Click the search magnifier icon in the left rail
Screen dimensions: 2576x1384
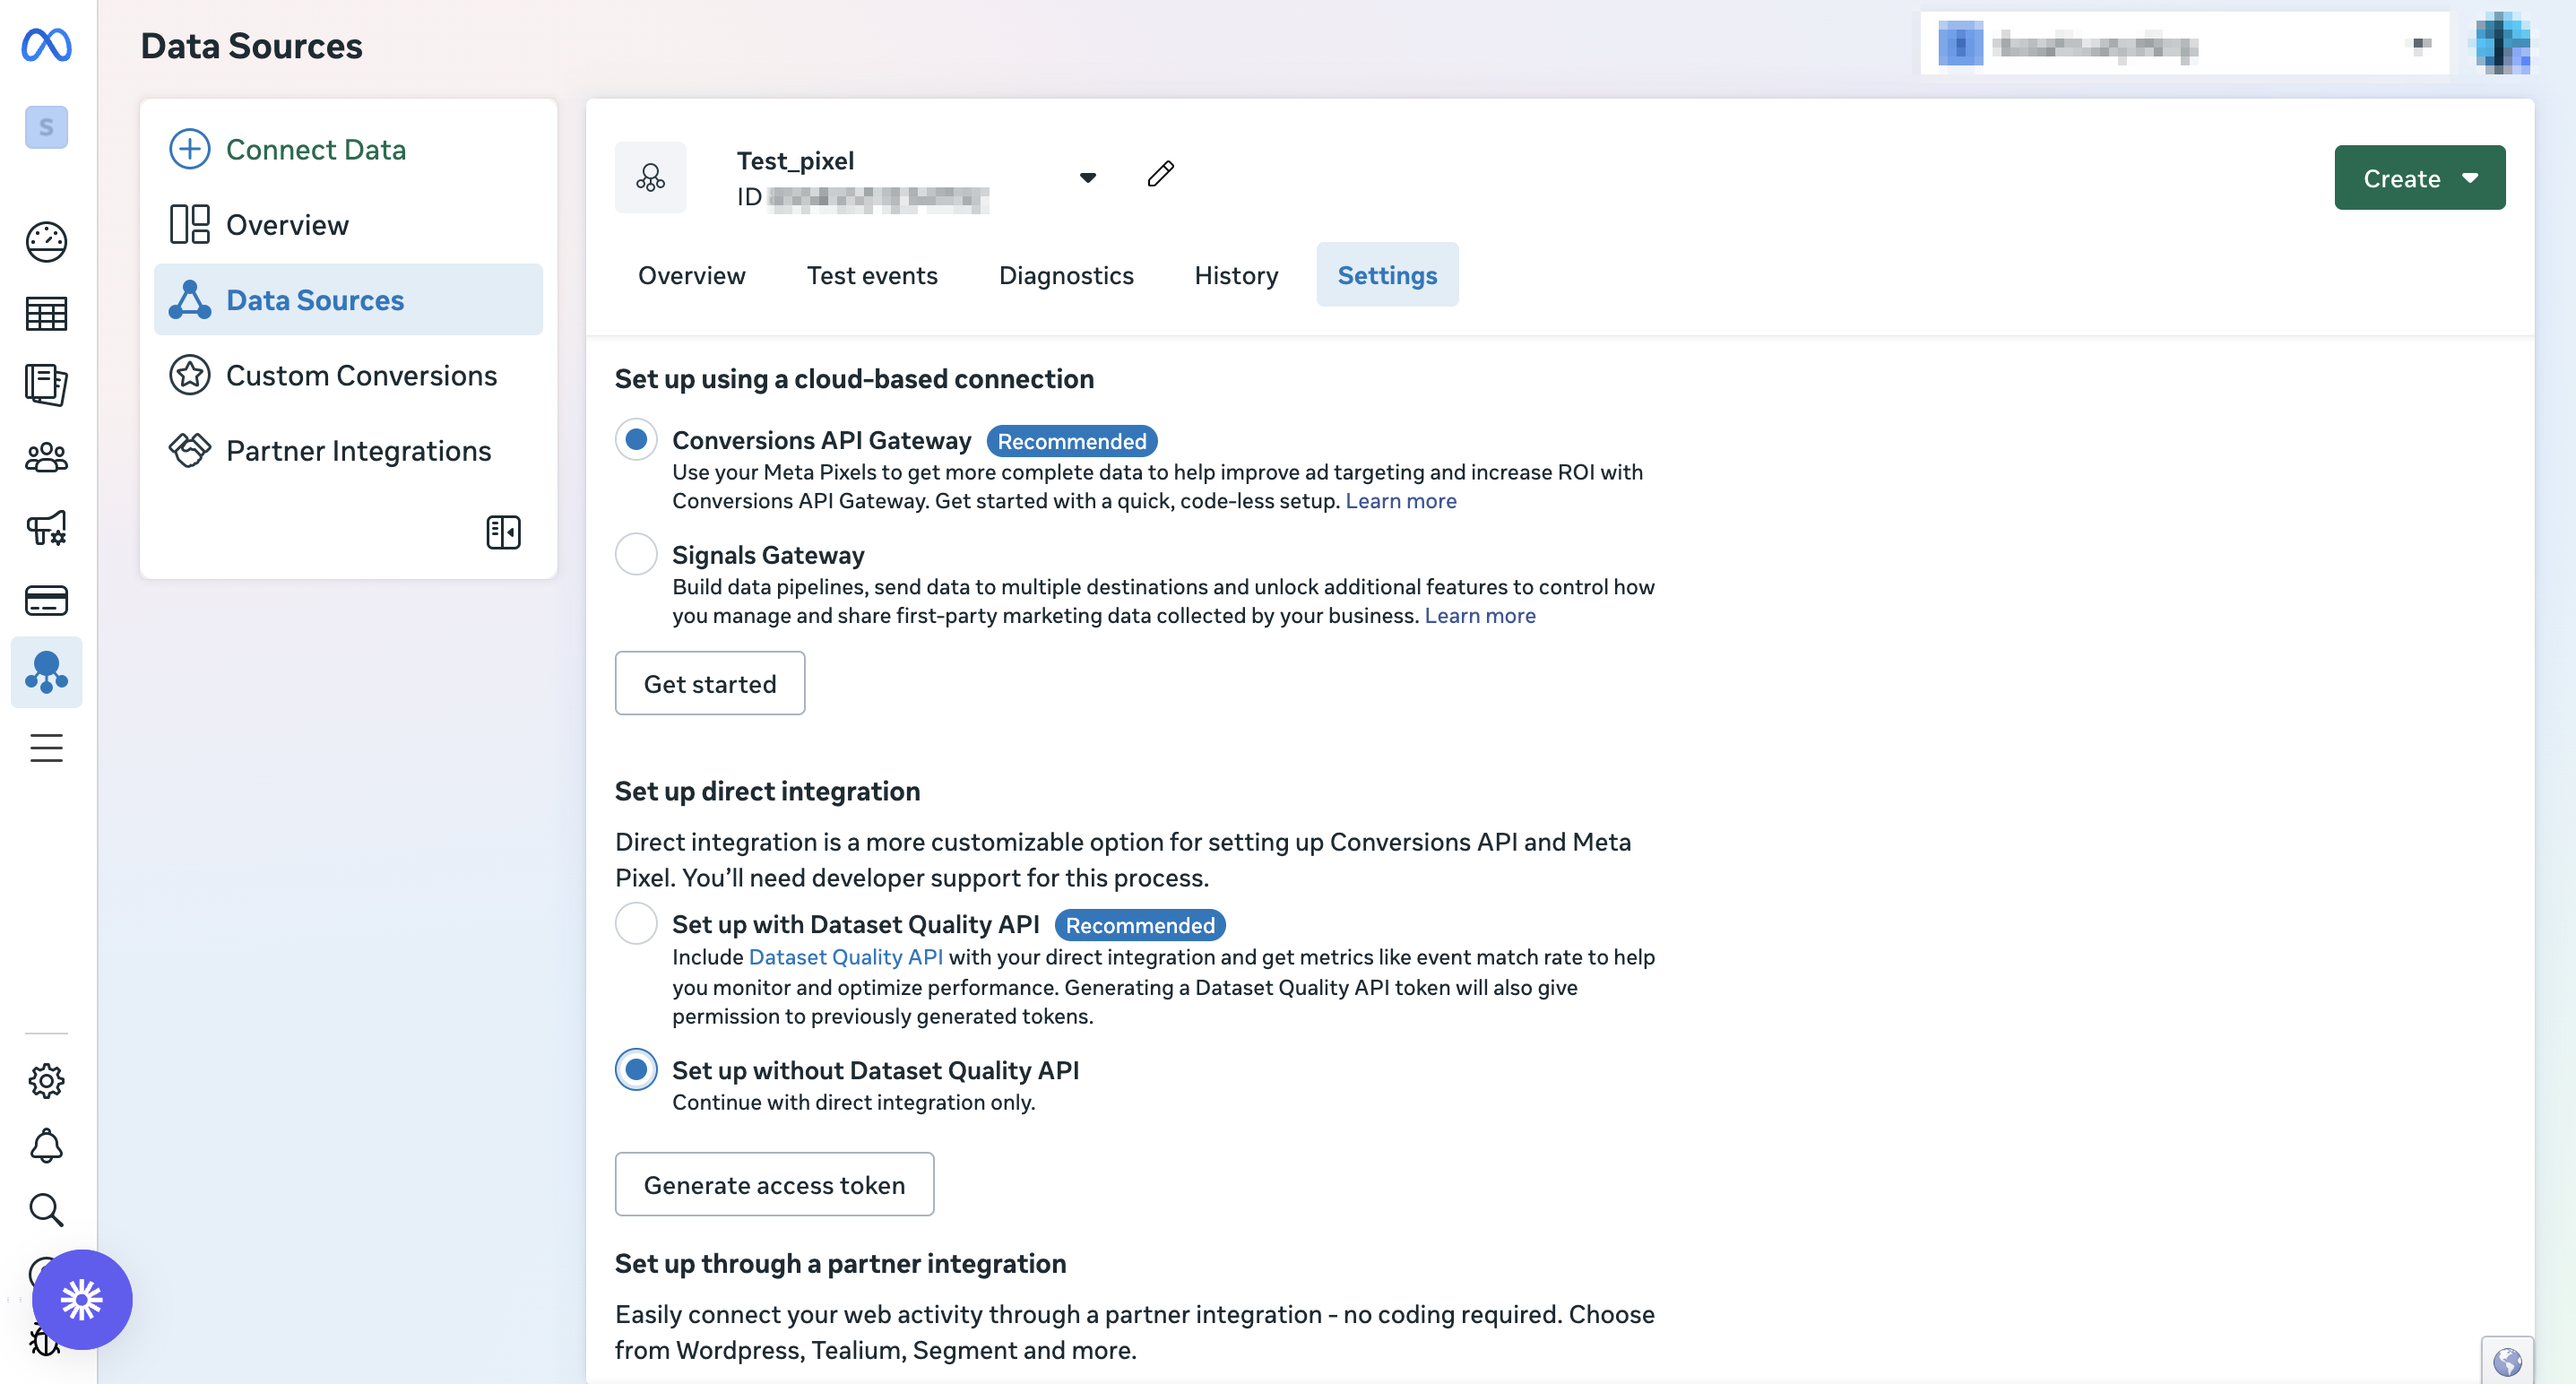[x=46, y=1210]
